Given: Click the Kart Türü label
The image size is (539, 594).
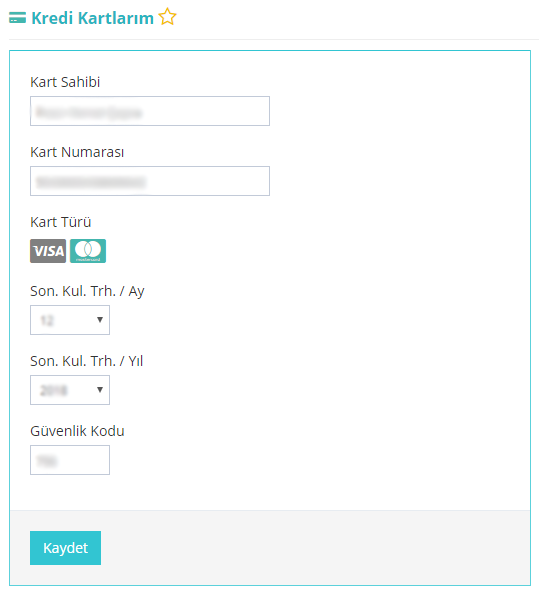Looking at the screenshot, I should (x=61, y=222).
